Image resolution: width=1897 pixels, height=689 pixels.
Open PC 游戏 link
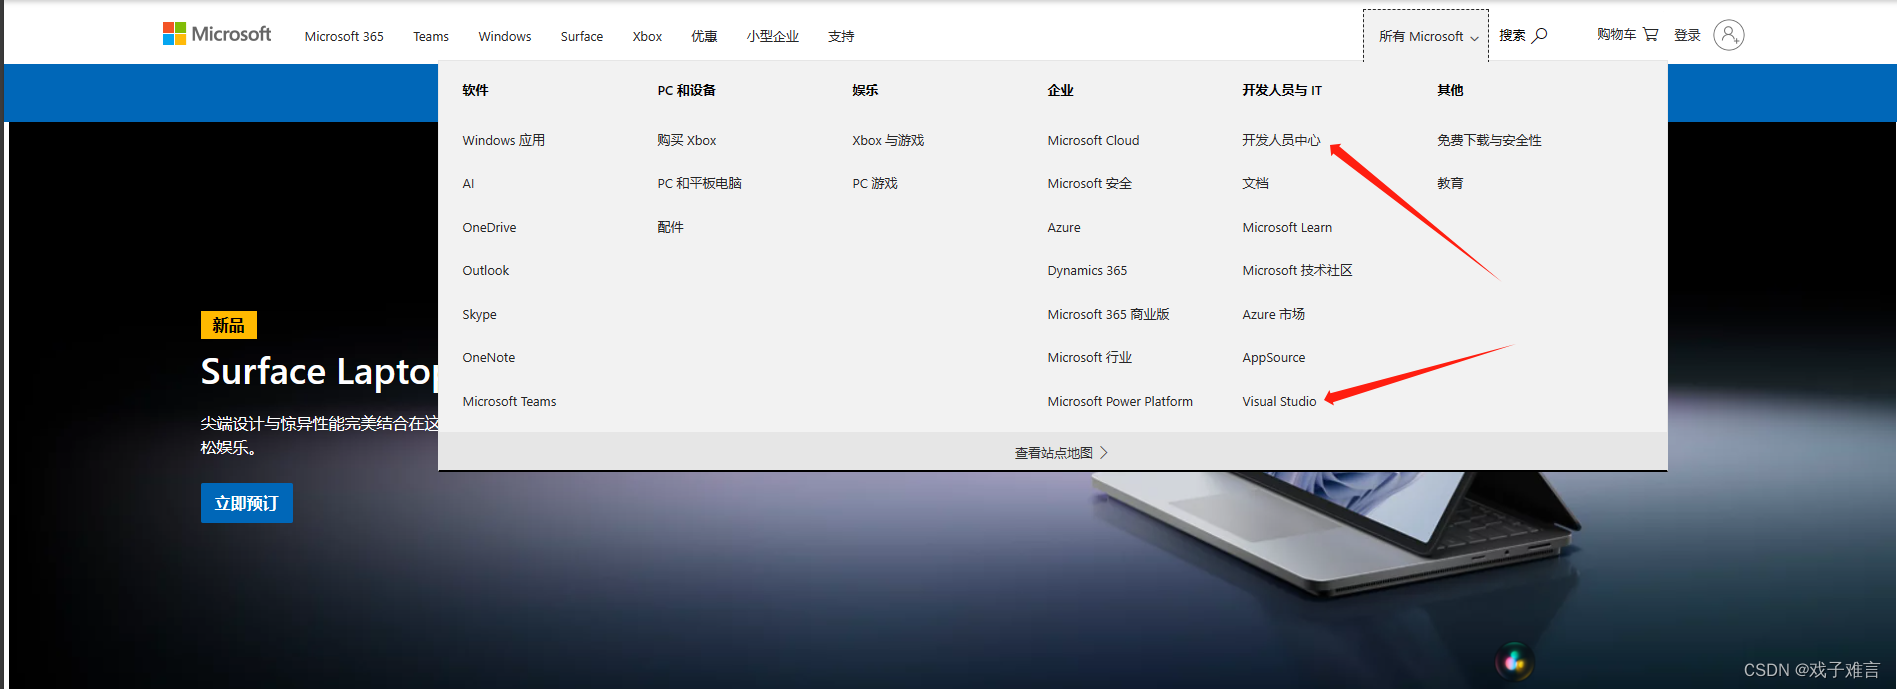tap(875, 183)
